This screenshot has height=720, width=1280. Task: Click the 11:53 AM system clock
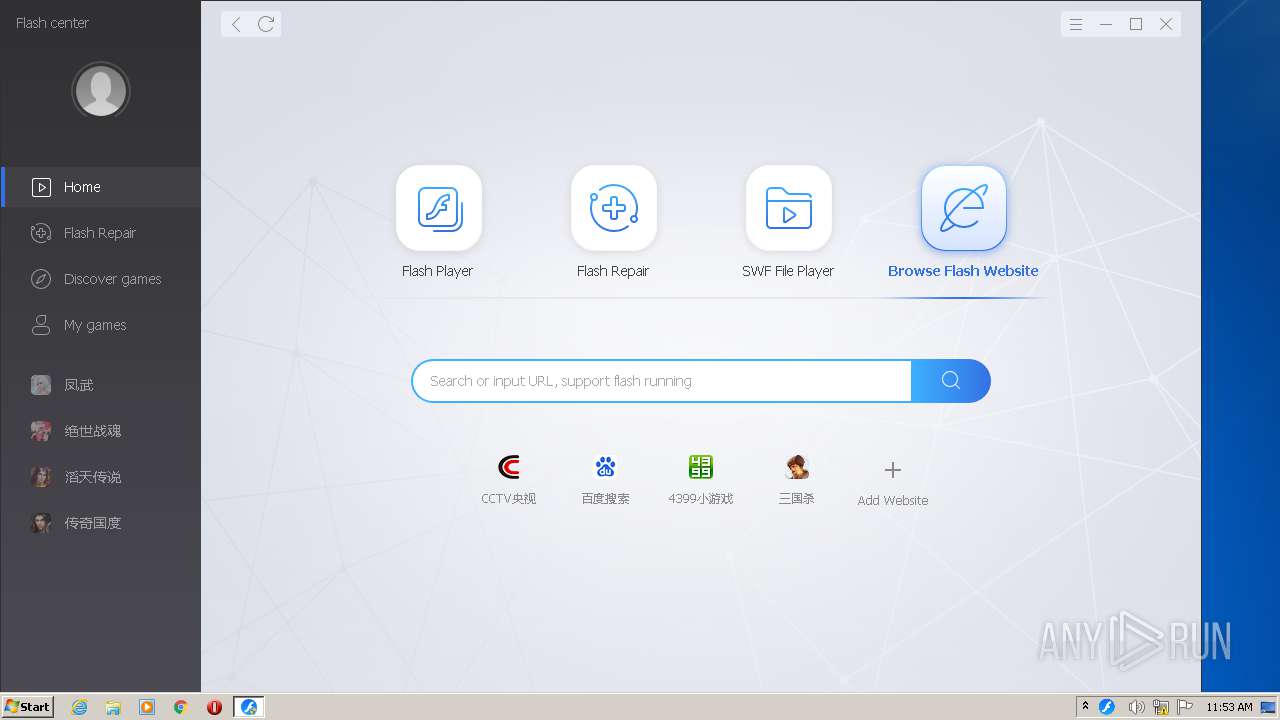tap(1229, 707)
